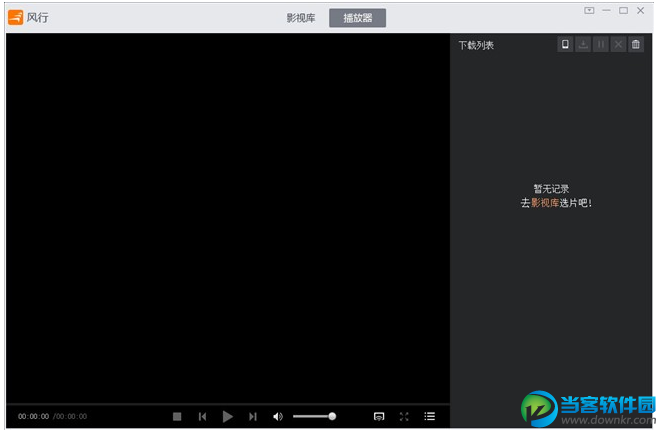This screenshot has width=657, height=434.
Task: Click the volume slider handle
Action: [332, 416]
